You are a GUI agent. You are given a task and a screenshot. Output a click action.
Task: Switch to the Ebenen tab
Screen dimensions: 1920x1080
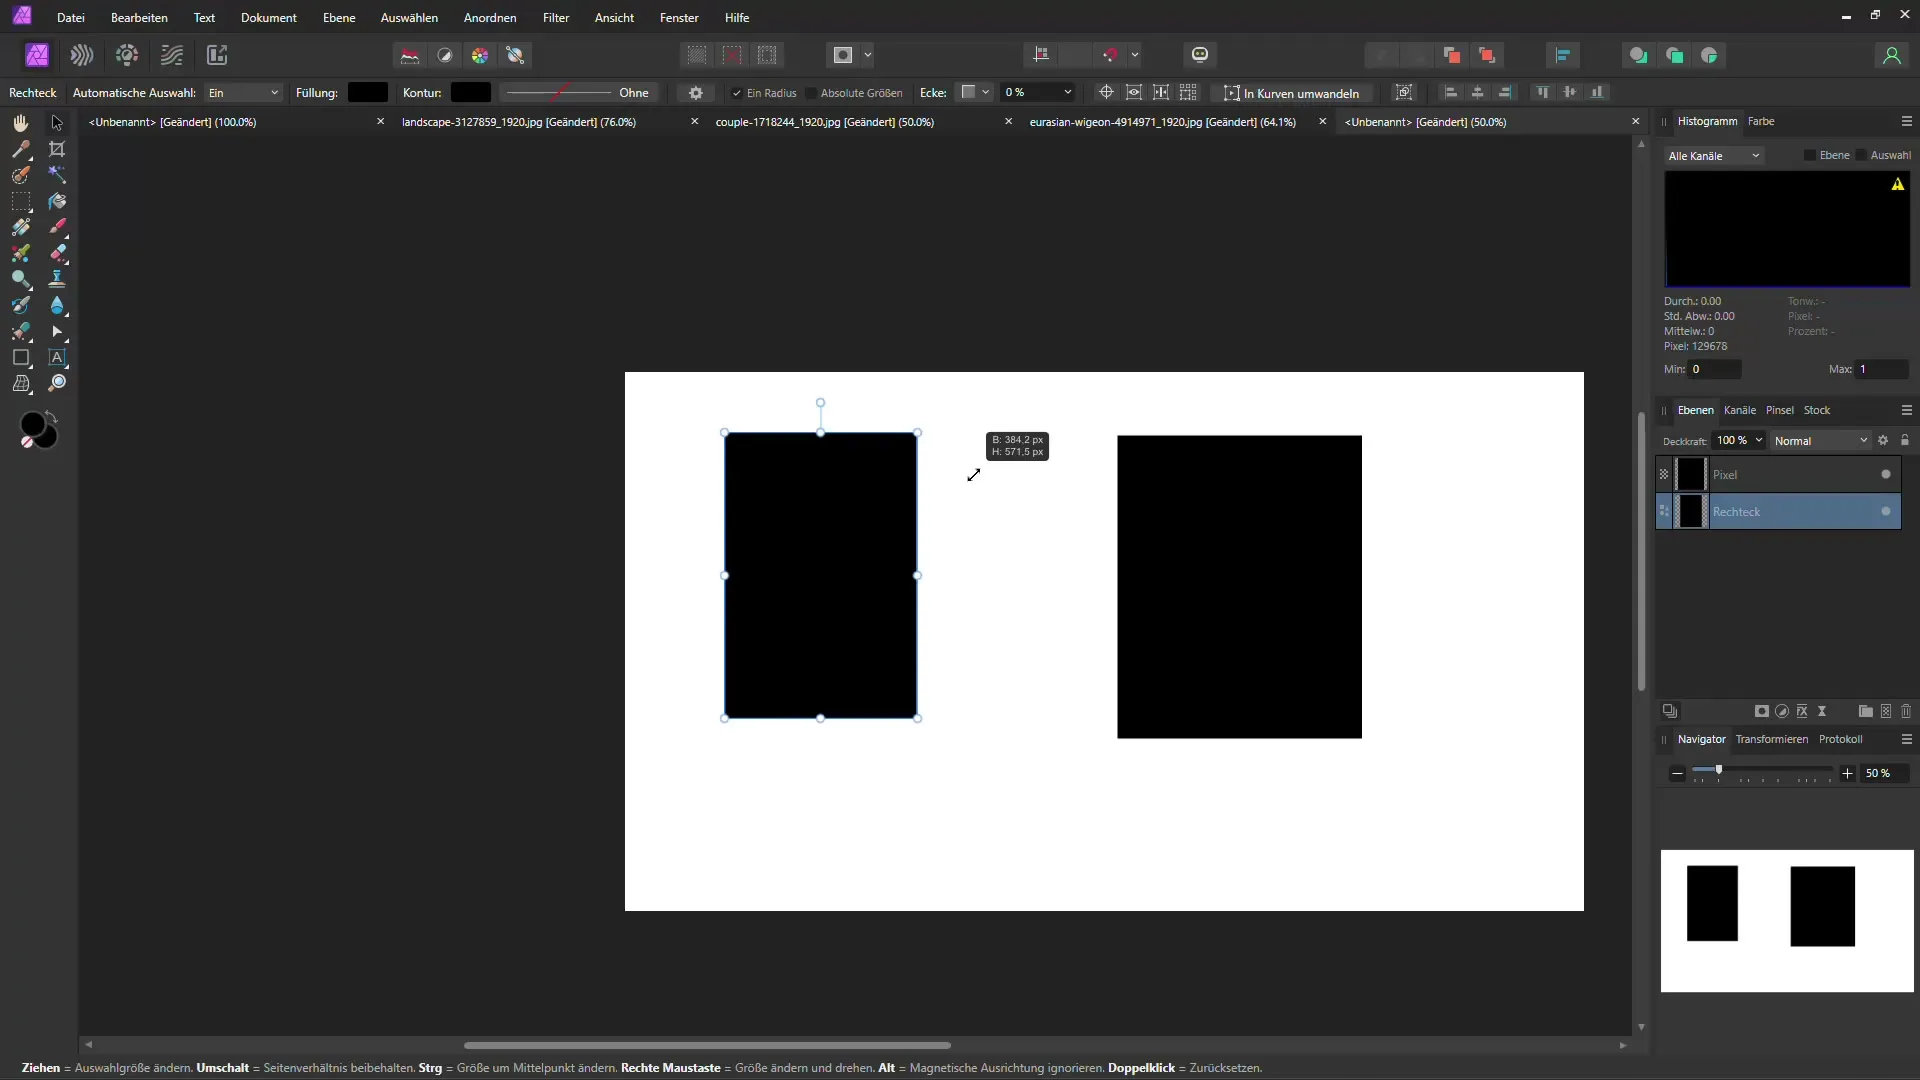pyautogui.click(x=1695, y=409)
